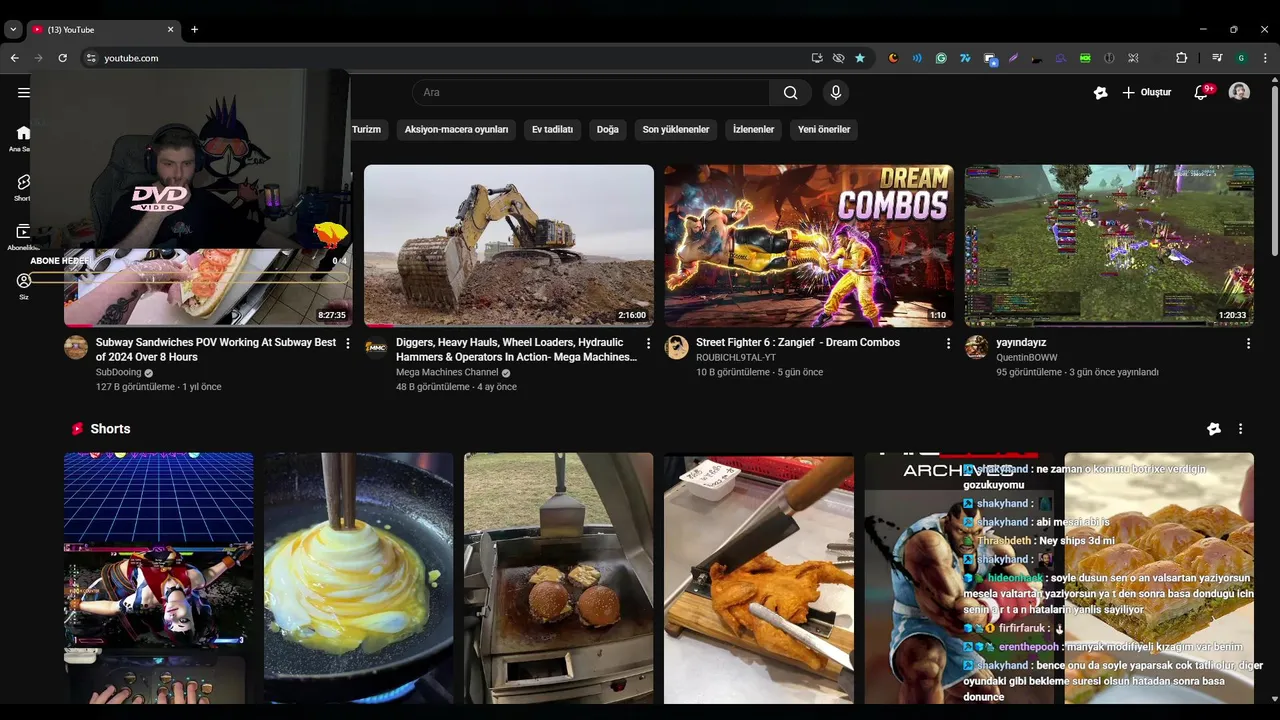Viewport: 1280px width, 720px height.
Task: Select the 'Yeni öneriler' filter chip
Action: [x=824, y=129]
